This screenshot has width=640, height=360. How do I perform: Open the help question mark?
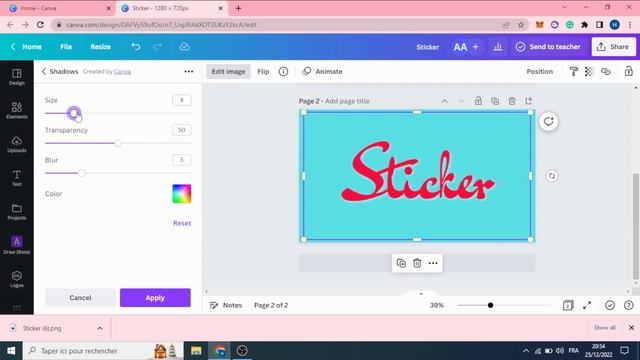[629, 305]
